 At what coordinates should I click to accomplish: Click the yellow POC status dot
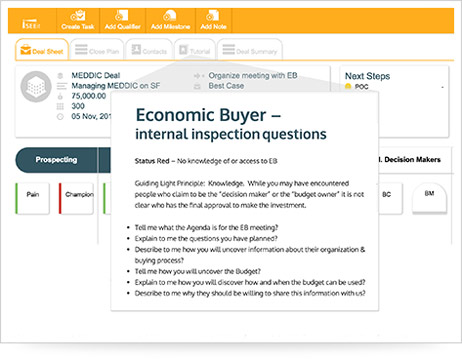[348, 87]
